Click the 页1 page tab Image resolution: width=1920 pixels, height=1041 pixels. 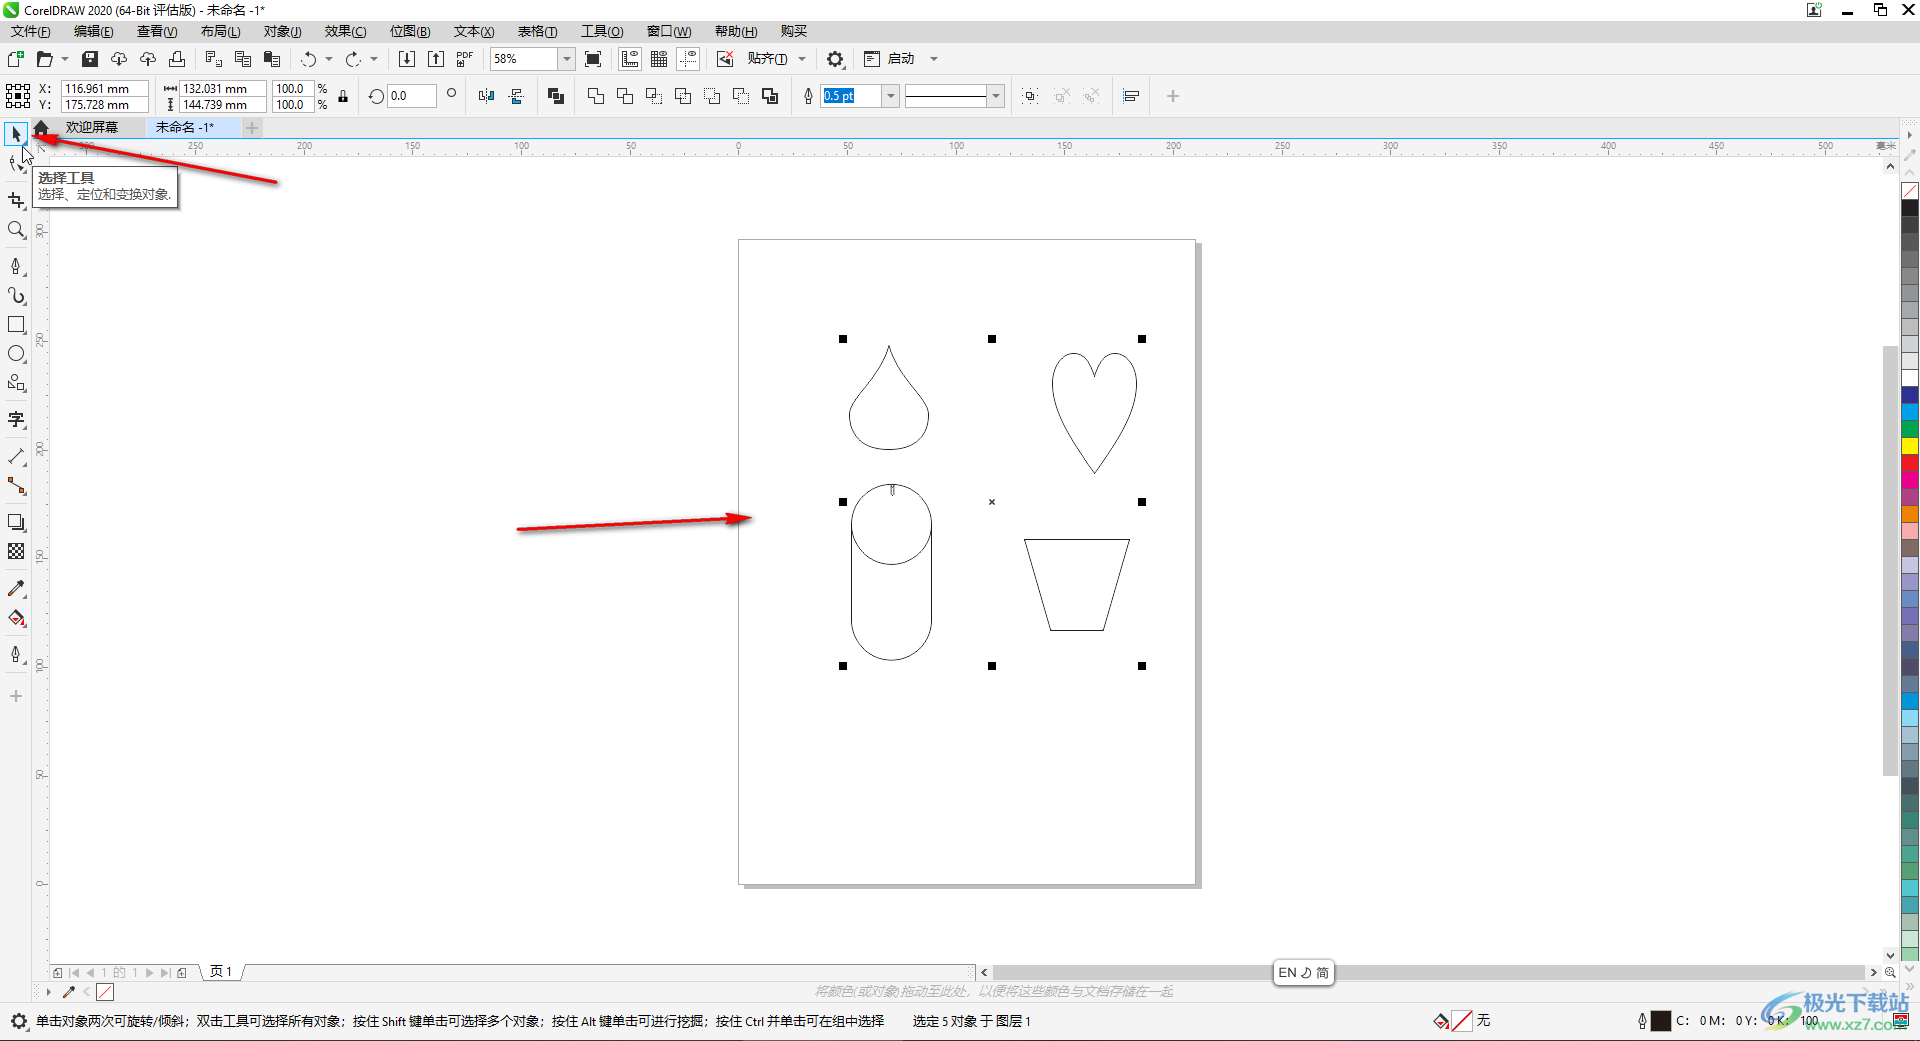click(x=221, y=972)
